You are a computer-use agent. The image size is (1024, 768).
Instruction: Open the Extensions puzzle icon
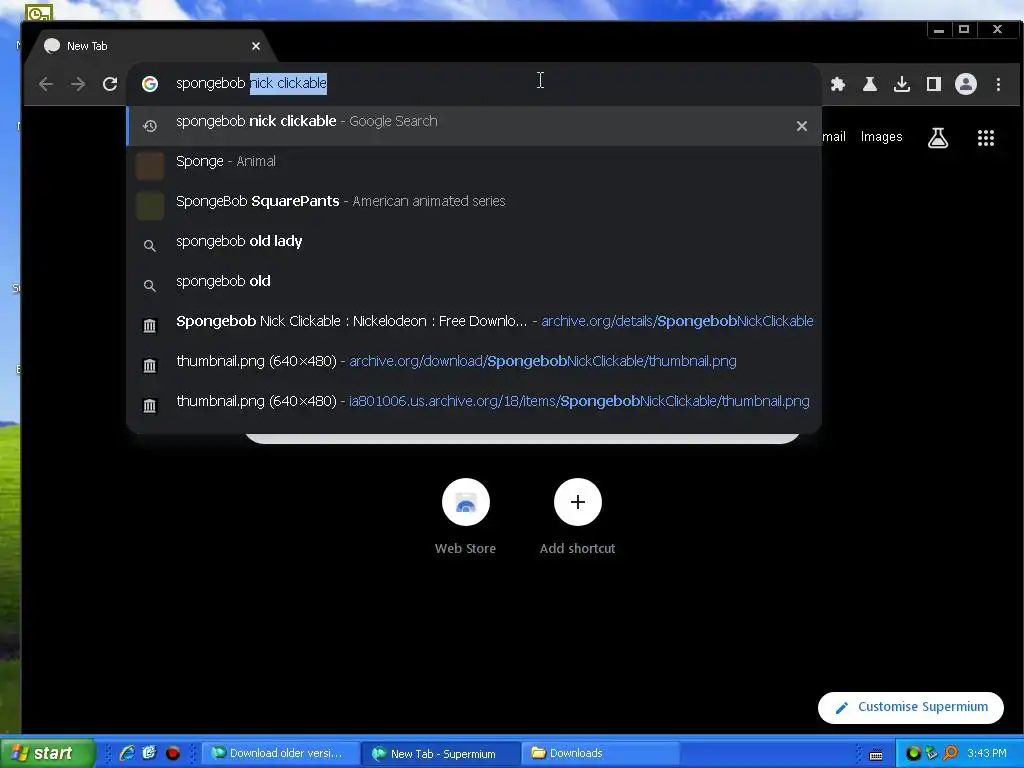(837, 84)
